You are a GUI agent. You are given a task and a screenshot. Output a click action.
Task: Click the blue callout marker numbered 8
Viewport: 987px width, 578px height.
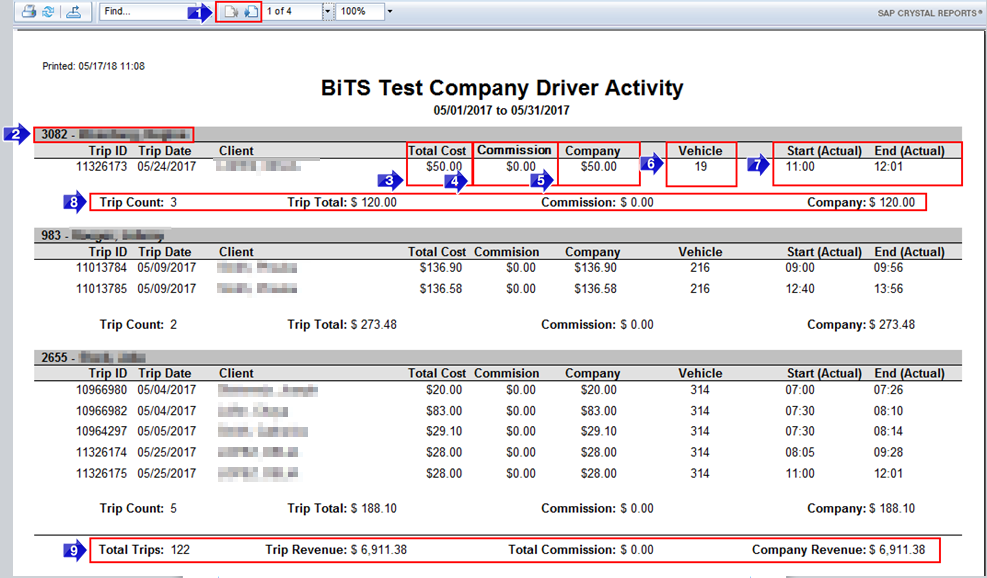click(x=75, y=202)
